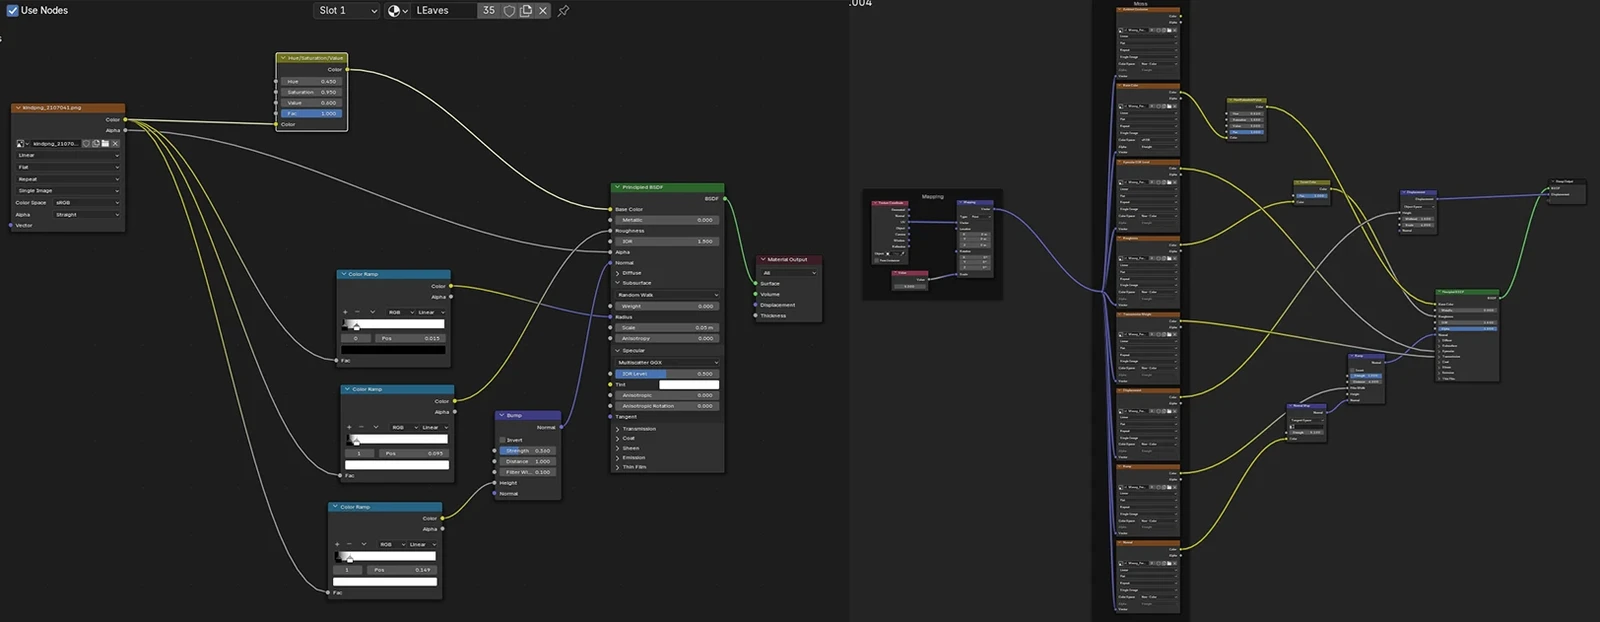This screenshot has width=1600, height=622.
Task: Click the Pos 0.149 field in bottom Color Ramp
Action: pos(400,570)
